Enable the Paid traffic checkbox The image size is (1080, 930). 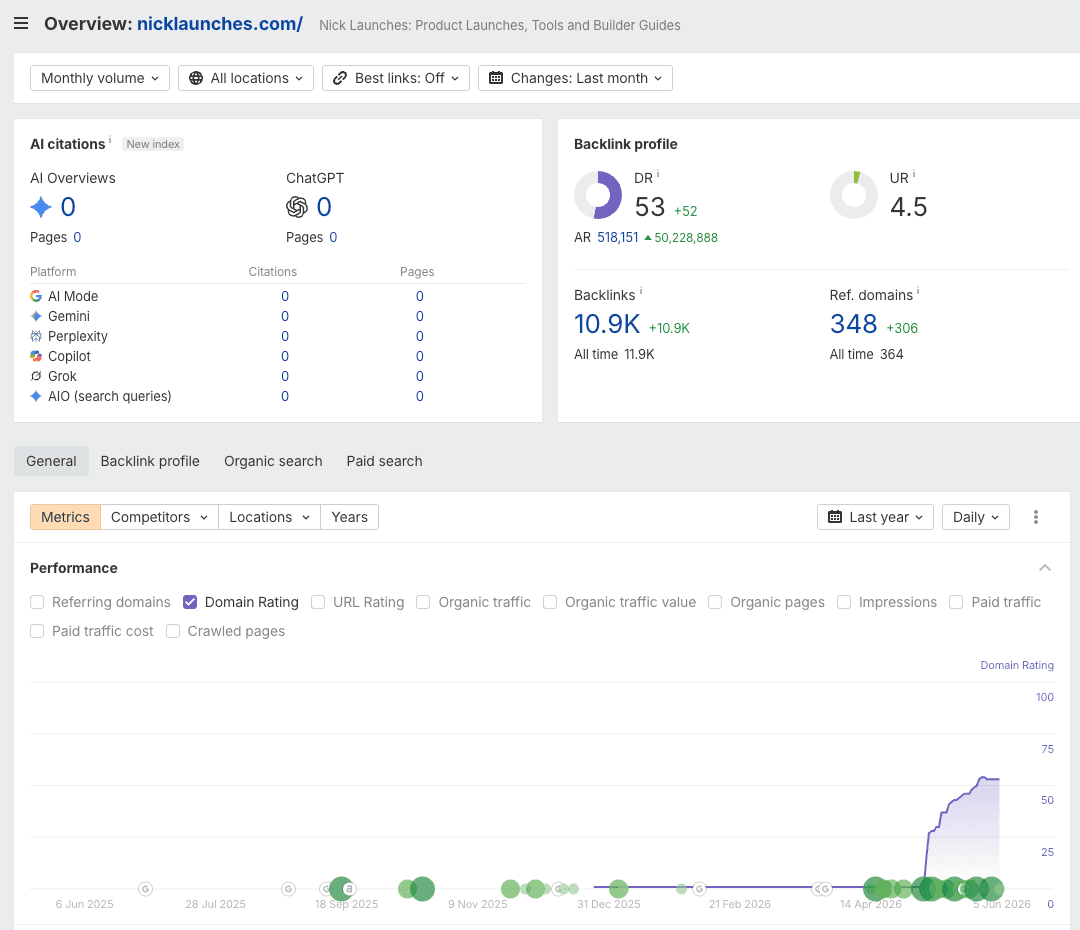click(956, 602)
